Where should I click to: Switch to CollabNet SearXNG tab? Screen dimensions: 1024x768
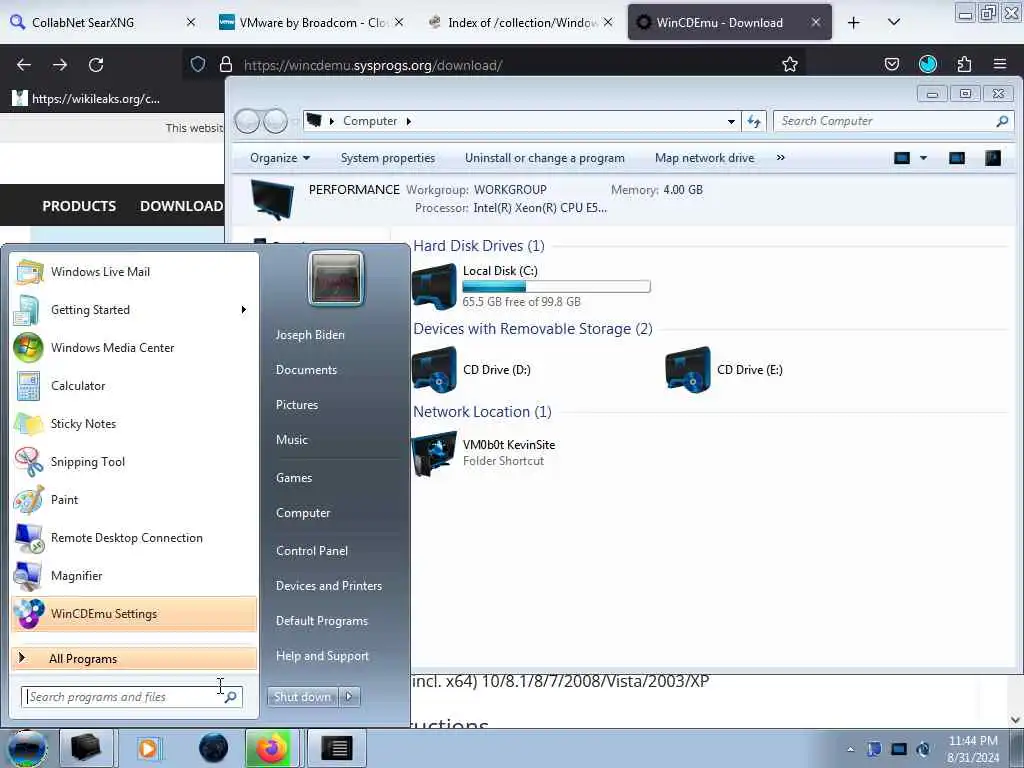[103, 22]
